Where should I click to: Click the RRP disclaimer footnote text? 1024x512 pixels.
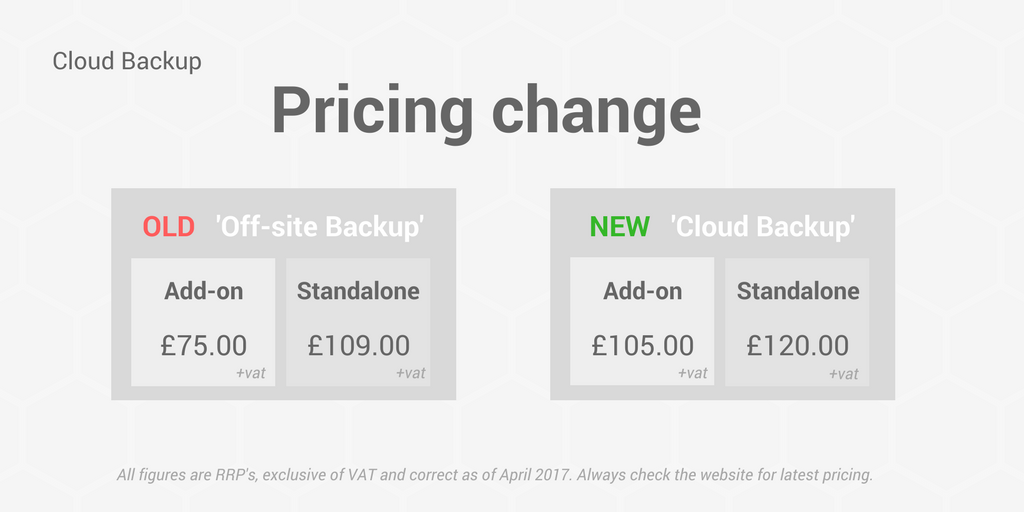(495, 475)
